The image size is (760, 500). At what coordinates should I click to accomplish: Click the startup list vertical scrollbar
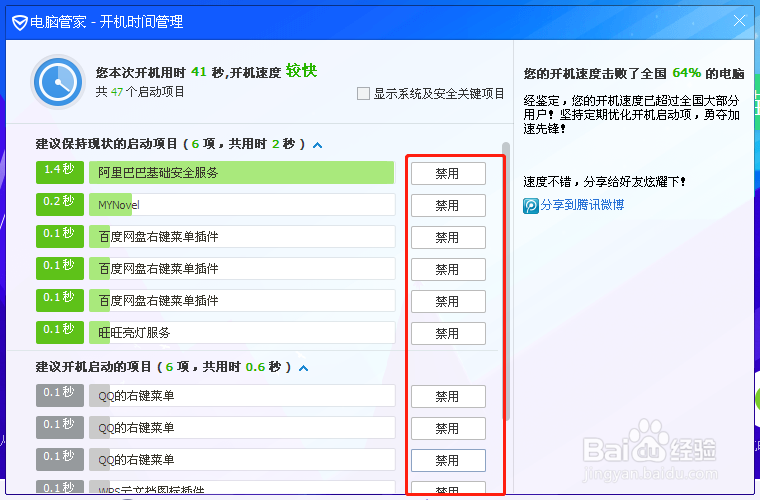point(506,281)
